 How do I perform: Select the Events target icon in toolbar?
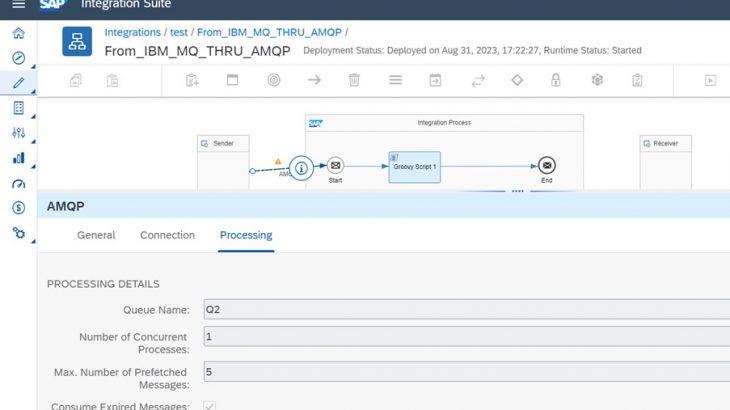pyautogui.click(x=274, y=80)
